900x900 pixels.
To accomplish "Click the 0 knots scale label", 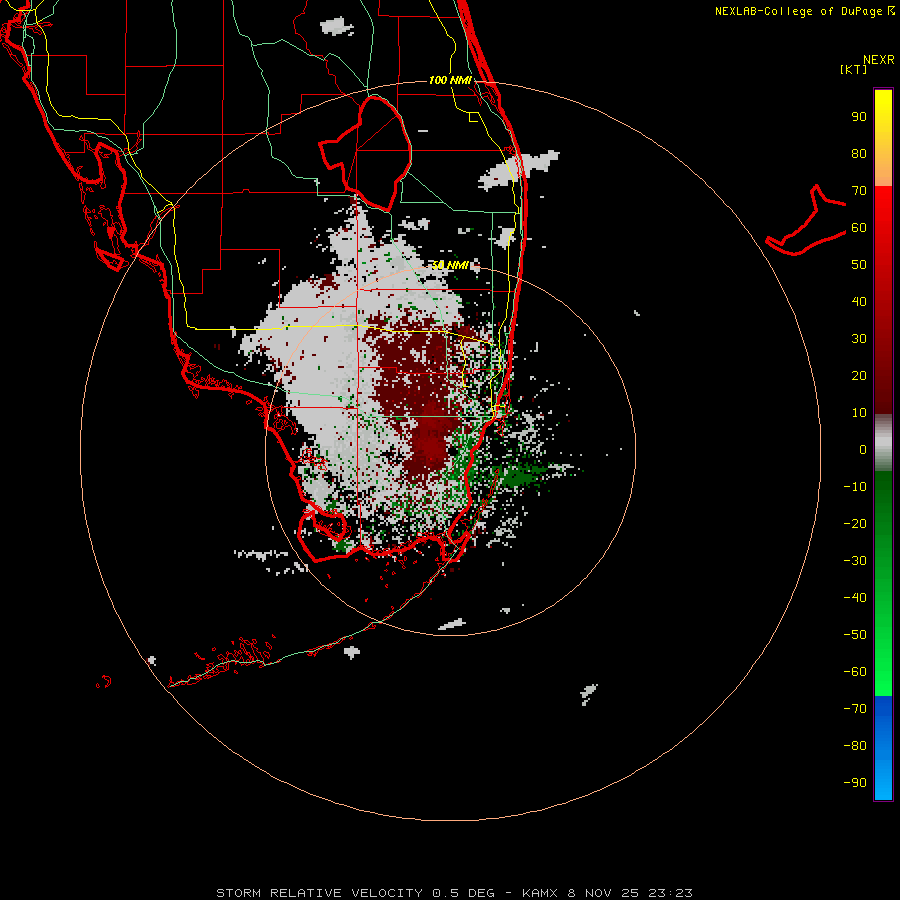I will click(x=863, y=449).
